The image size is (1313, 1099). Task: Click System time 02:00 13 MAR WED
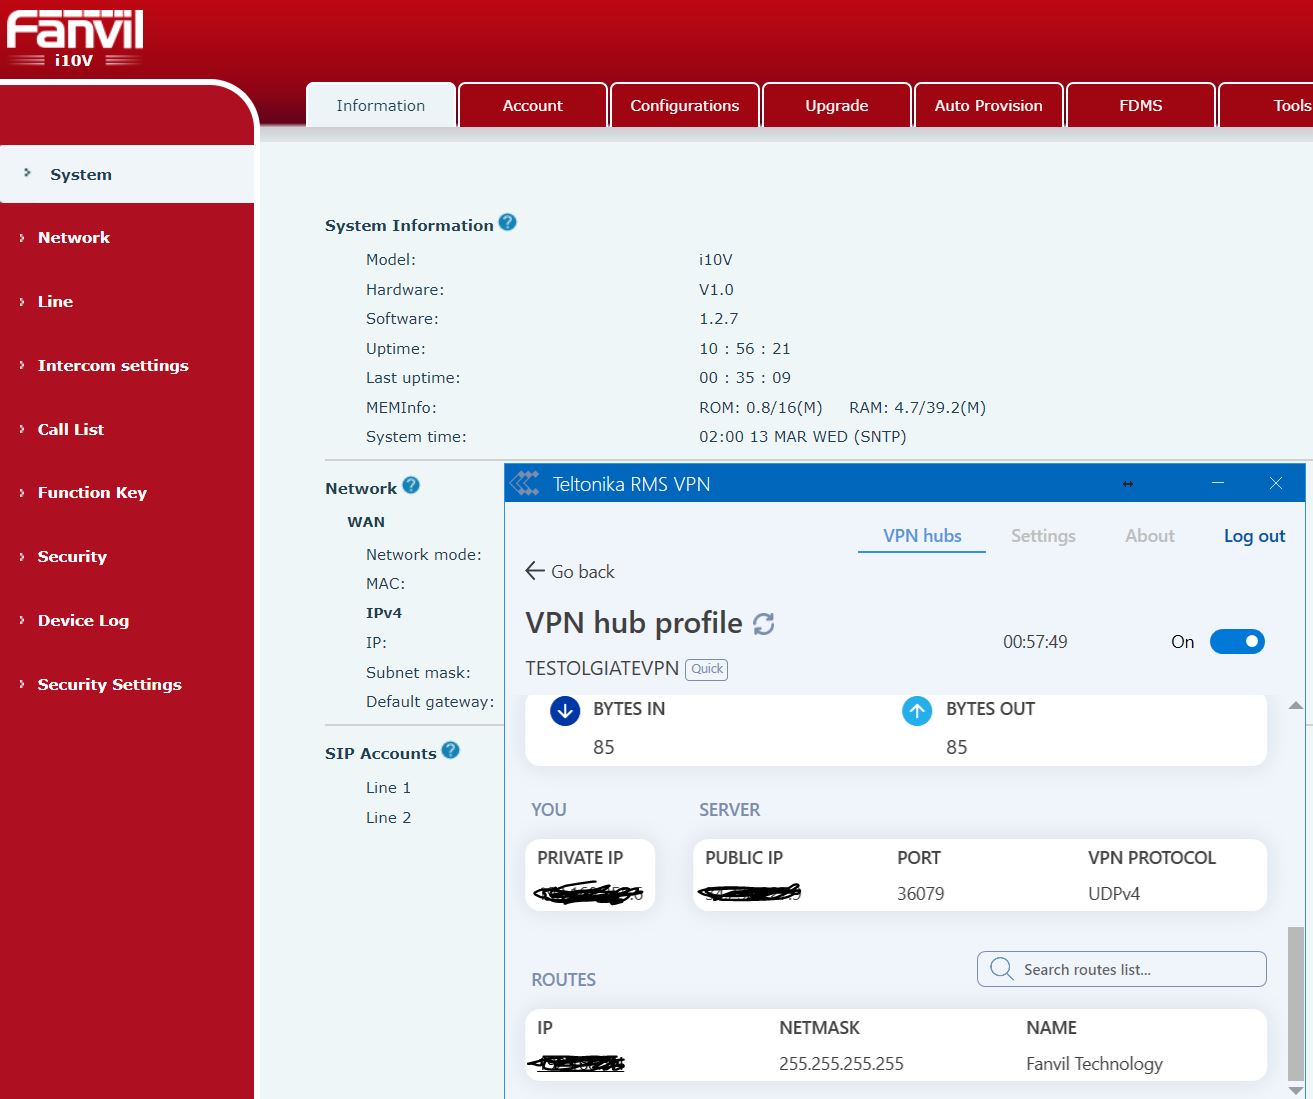click(803, 437)
